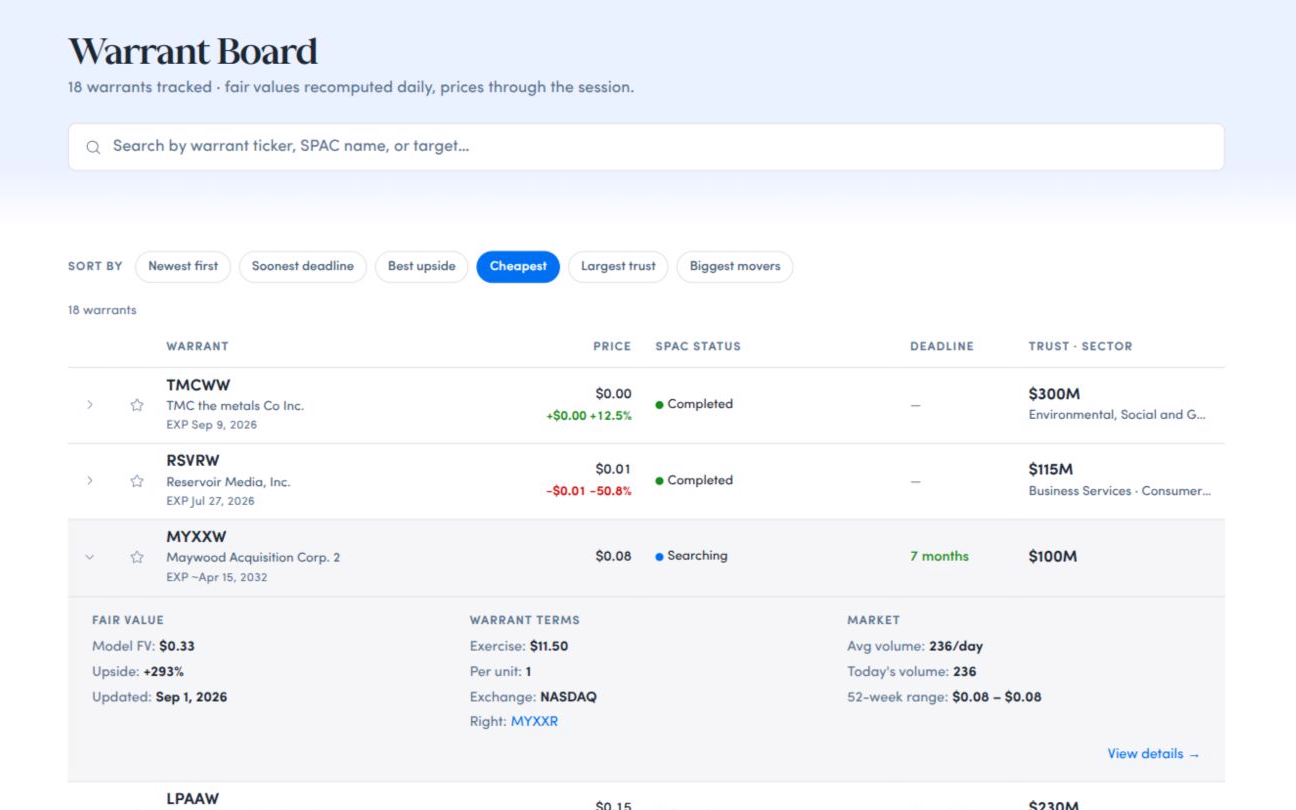Collapse the MYXXW row
Screen dimensions: 1296x810
coord(90,557)
